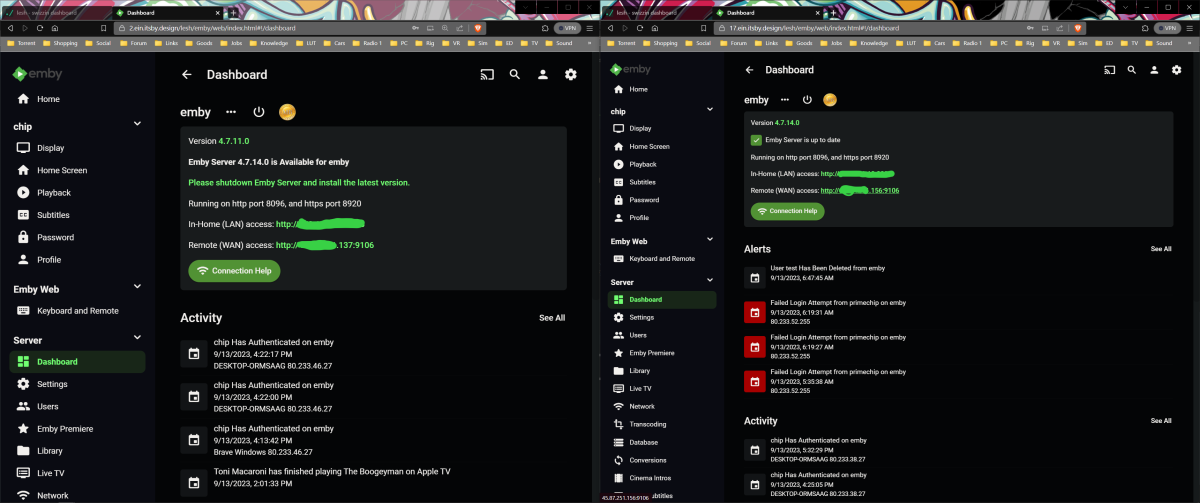Open the In-Home LAN access link in left window
Viewport: 1200px width, 503px height.
[x=320, y=224]
